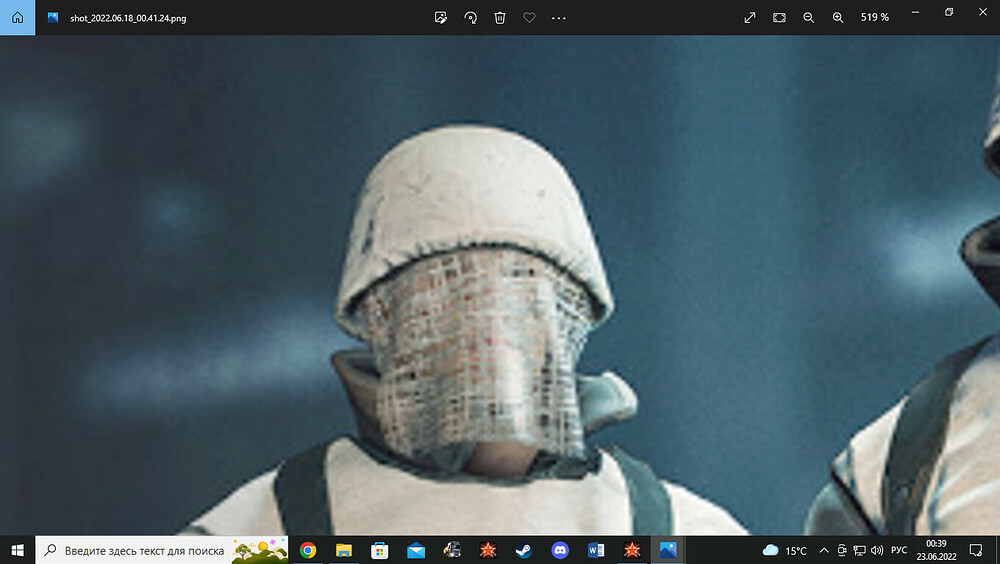1000x564 pixels.
Task: Open the weather widget showing 15°C
Action: [x=784, y=550]
